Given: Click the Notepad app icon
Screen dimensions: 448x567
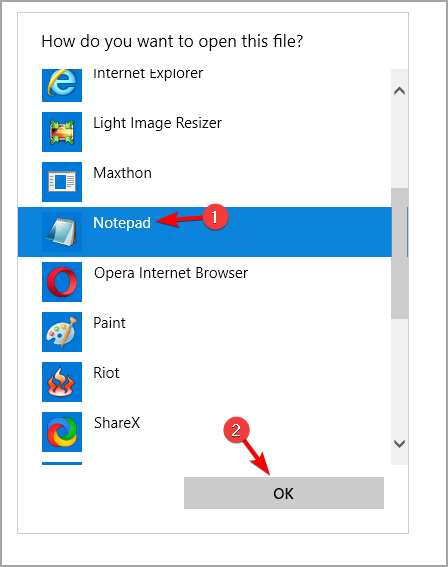Looking at the screenshot, I should coord(62,232).
